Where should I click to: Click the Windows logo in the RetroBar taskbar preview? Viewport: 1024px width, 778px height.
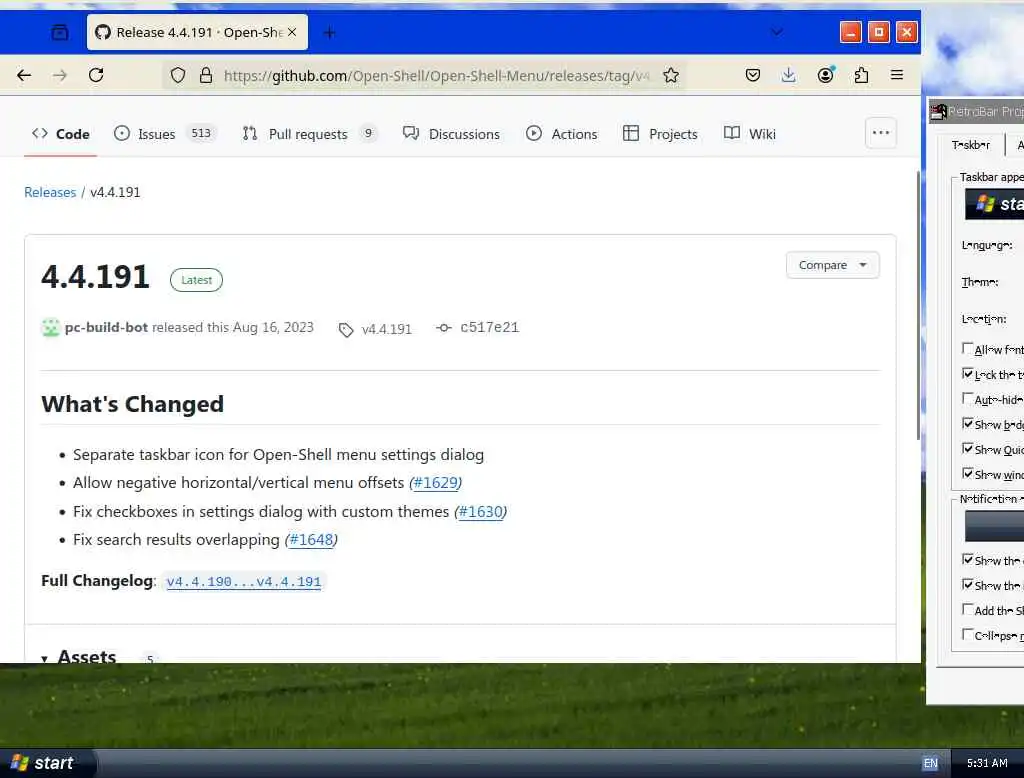click(x=985, y=204)
